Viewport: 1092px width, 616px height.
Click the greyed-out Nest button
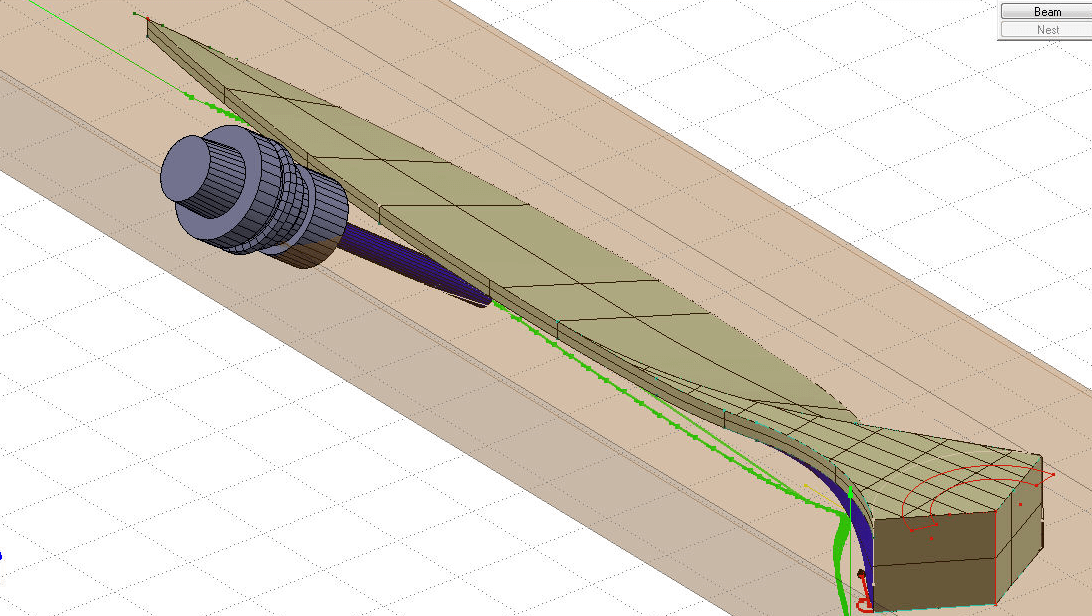point(1047,29)
